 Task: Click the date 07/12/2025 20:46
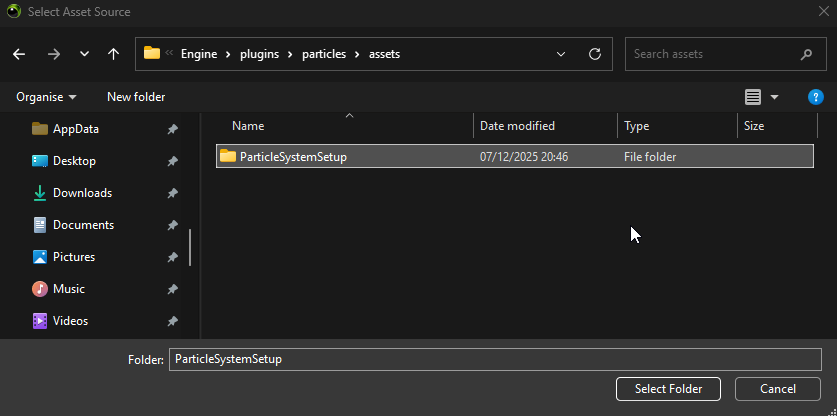524,157
